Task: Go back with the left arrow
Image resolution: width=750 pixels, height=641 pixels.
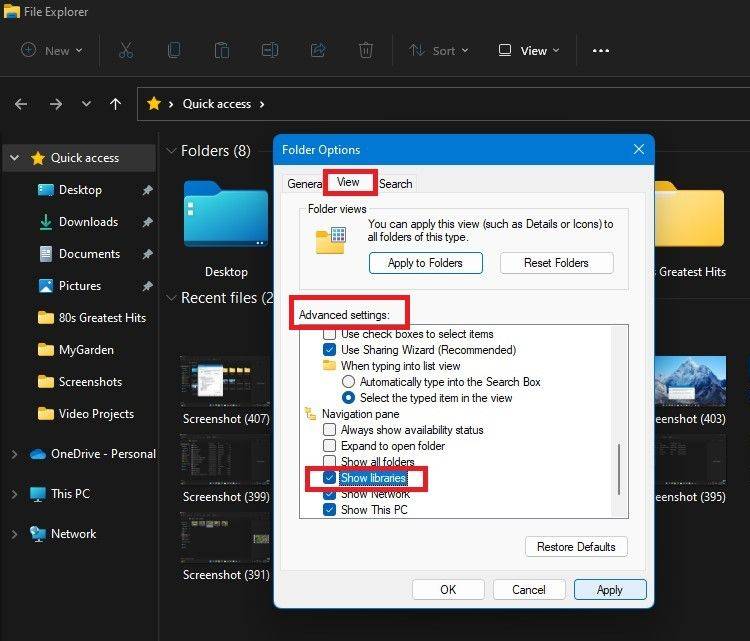Action: pos(21,104)
